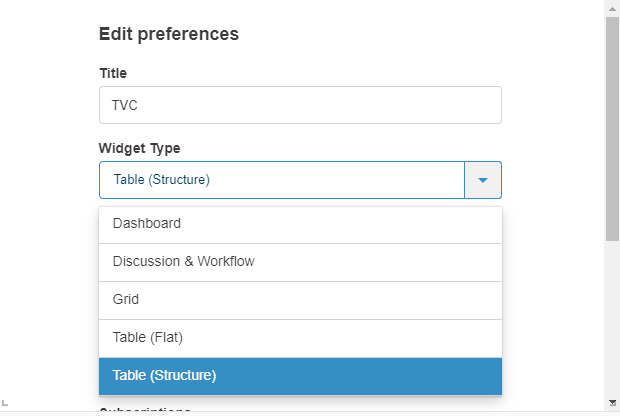Click the scrollbar track below the thumb

[612, 320]
